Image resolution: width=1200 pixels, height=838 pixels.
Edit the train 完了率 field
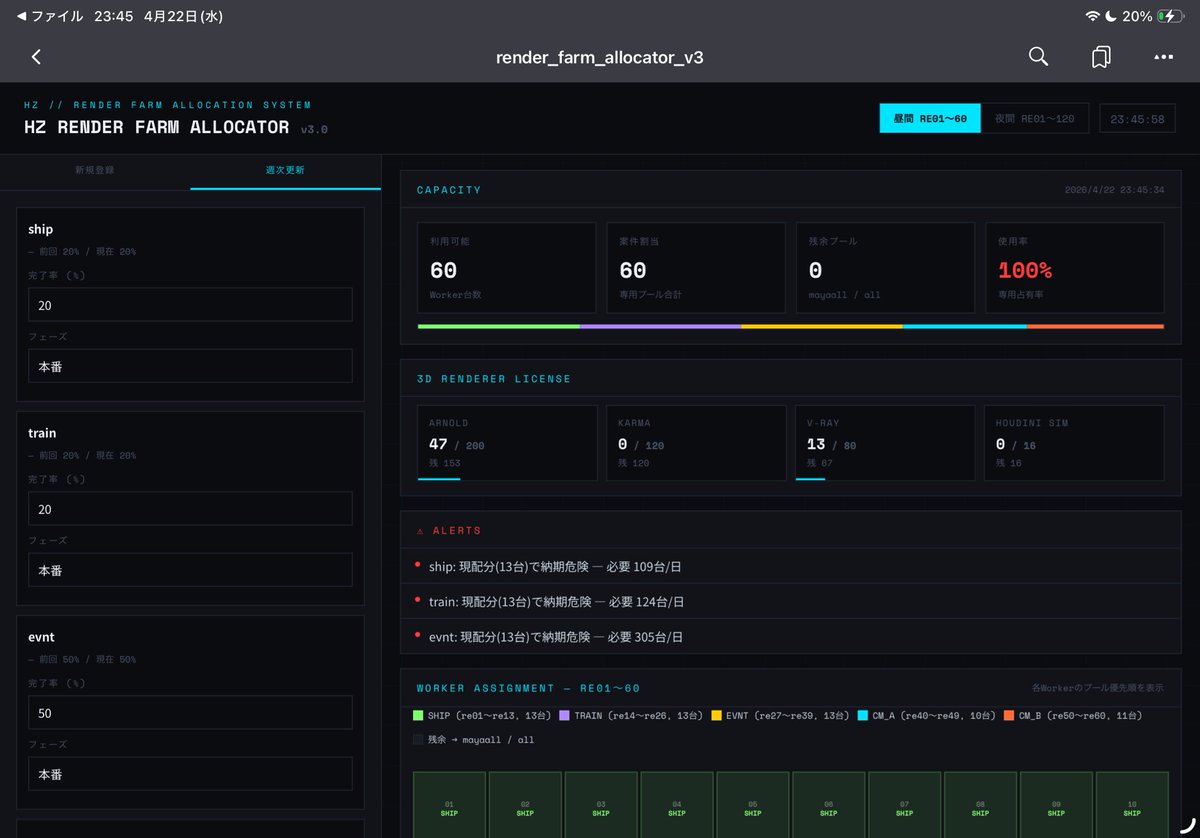coord(190,509)
